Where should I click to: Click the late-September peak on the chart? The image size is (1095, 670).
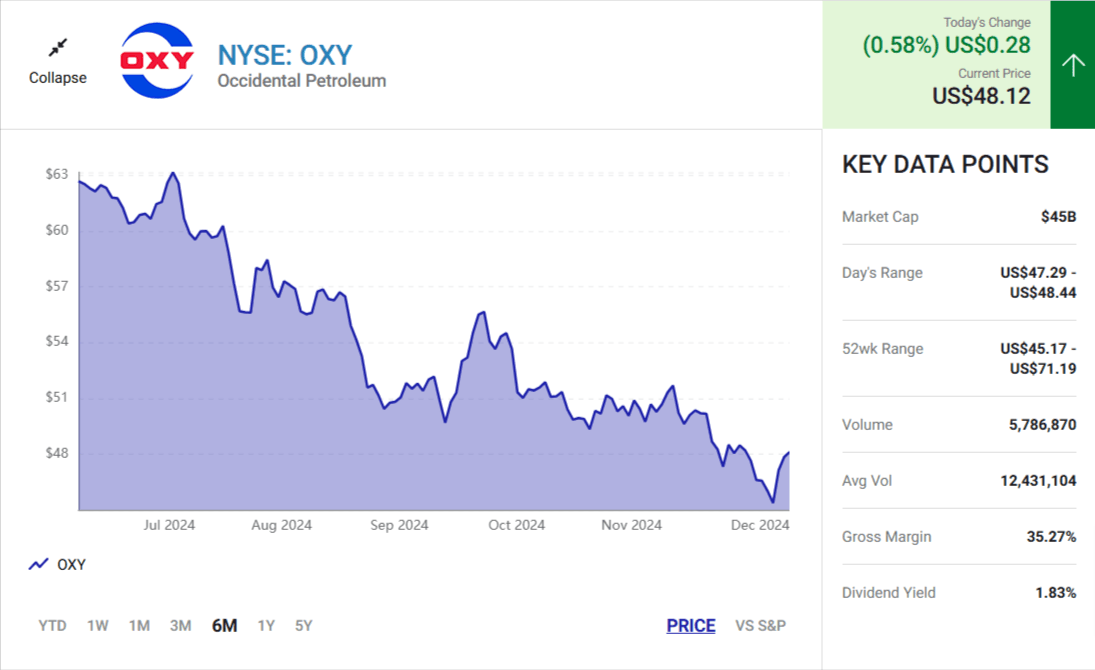point(483,313)
